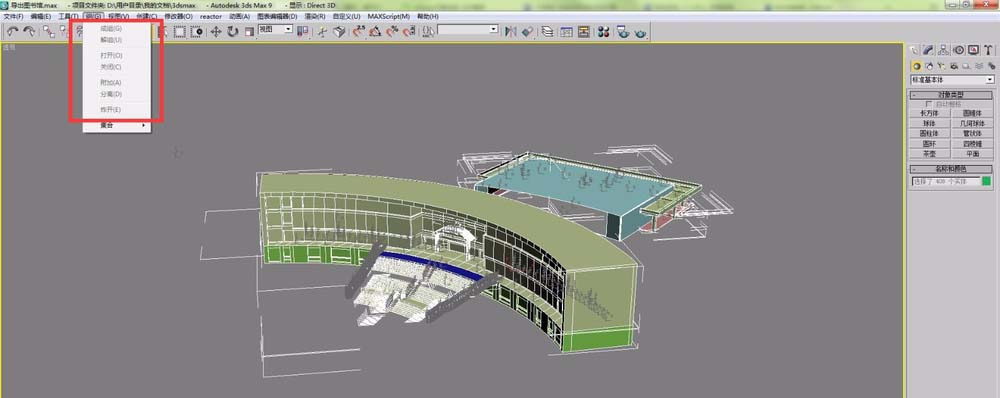Select the Systems category icon
This screenshot has height=398, width=1000.
point(991,66)
